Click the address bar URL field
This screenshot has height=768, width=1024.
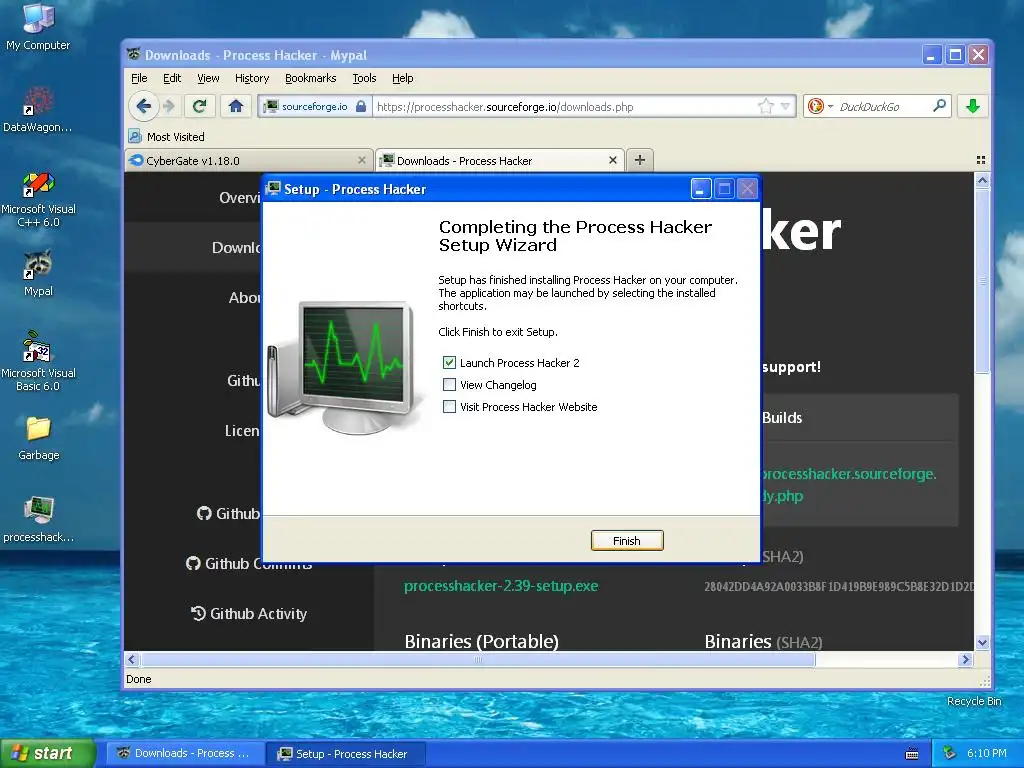click(565, 106)
